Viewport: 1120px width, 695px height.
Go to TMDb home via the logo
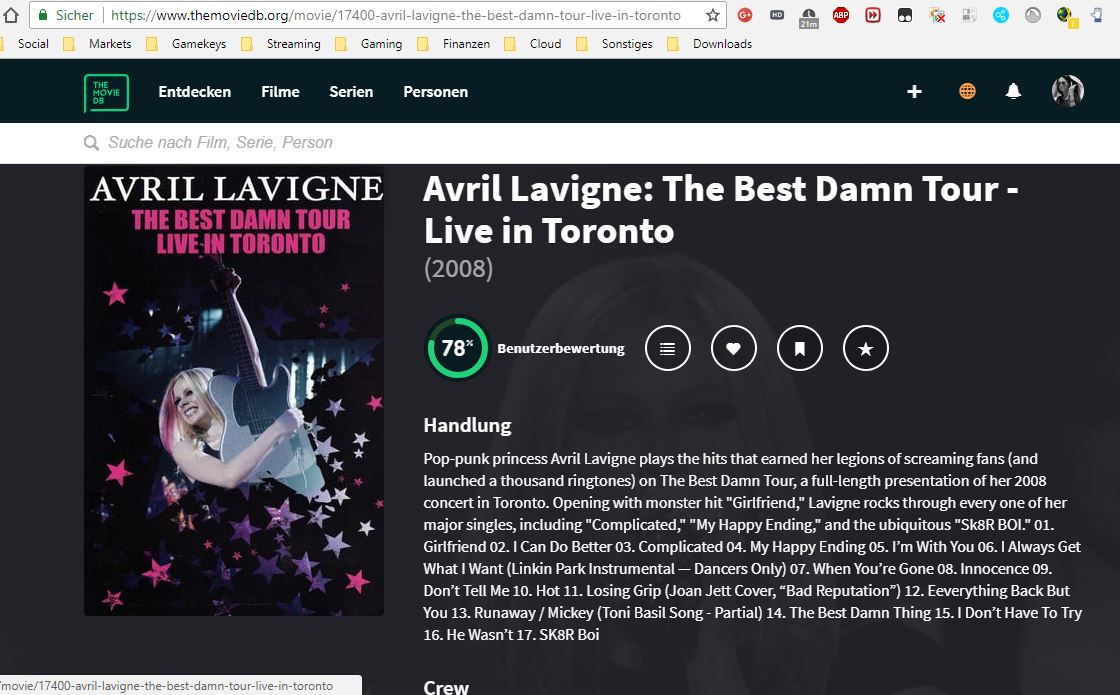coord(106,93)
